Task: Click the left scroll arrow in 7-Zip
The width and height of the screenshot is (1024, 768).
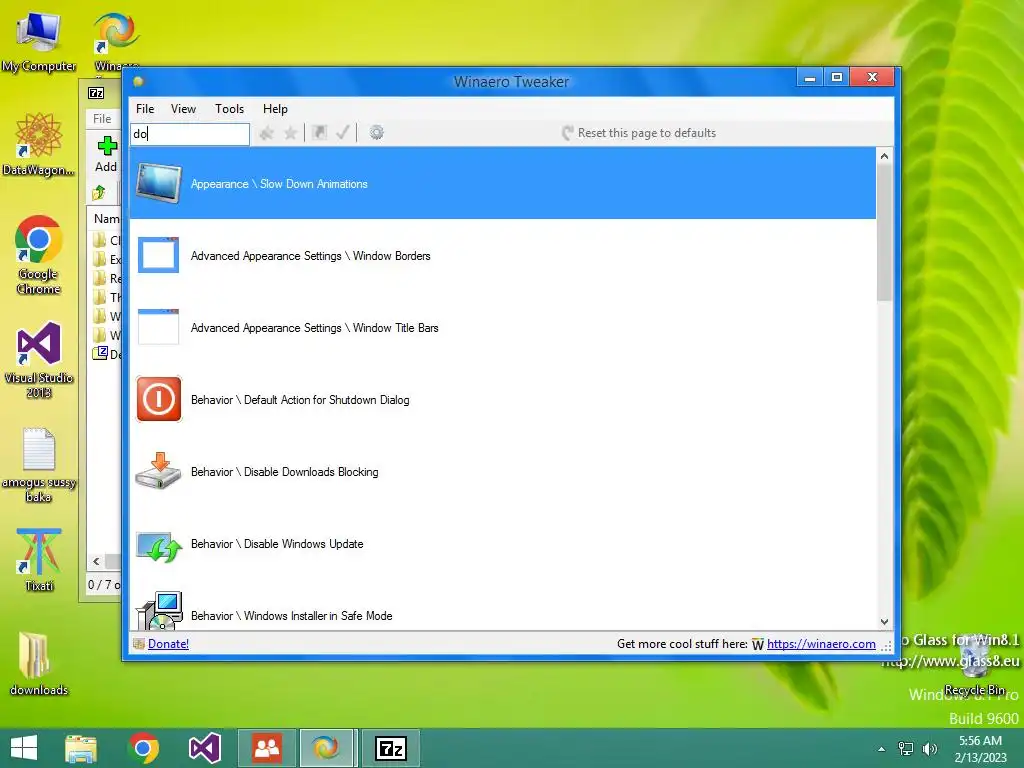Action: 96,561
